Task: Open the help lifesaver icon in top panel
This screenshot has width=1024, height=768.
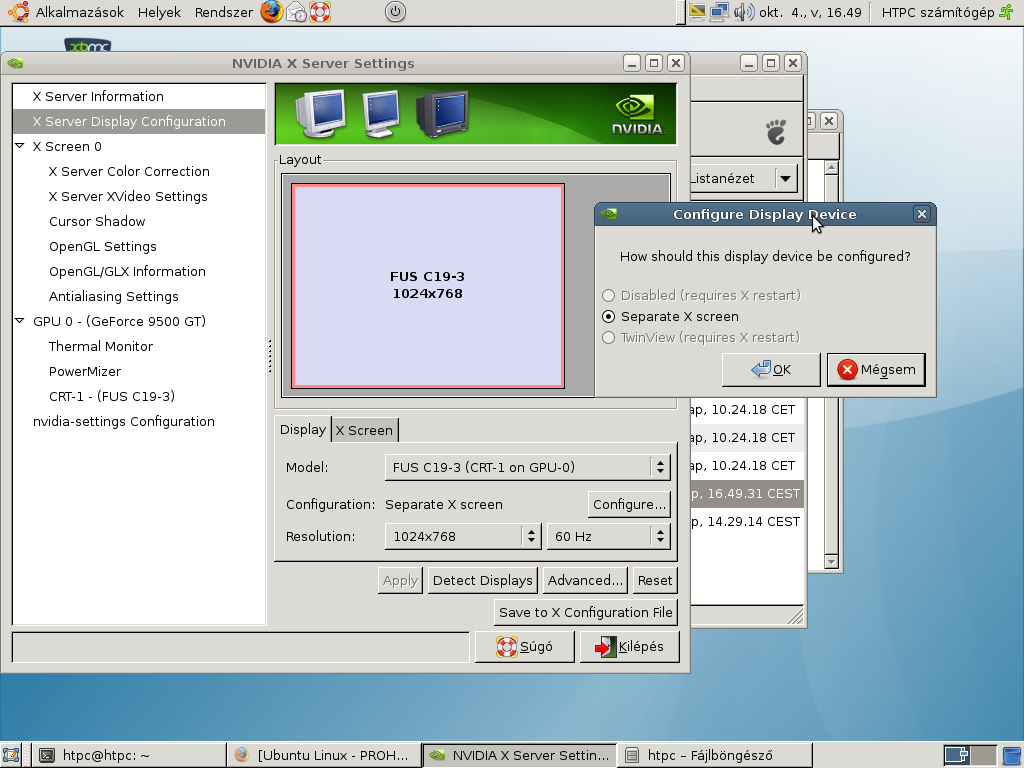Action: click(x=320, y=12)
